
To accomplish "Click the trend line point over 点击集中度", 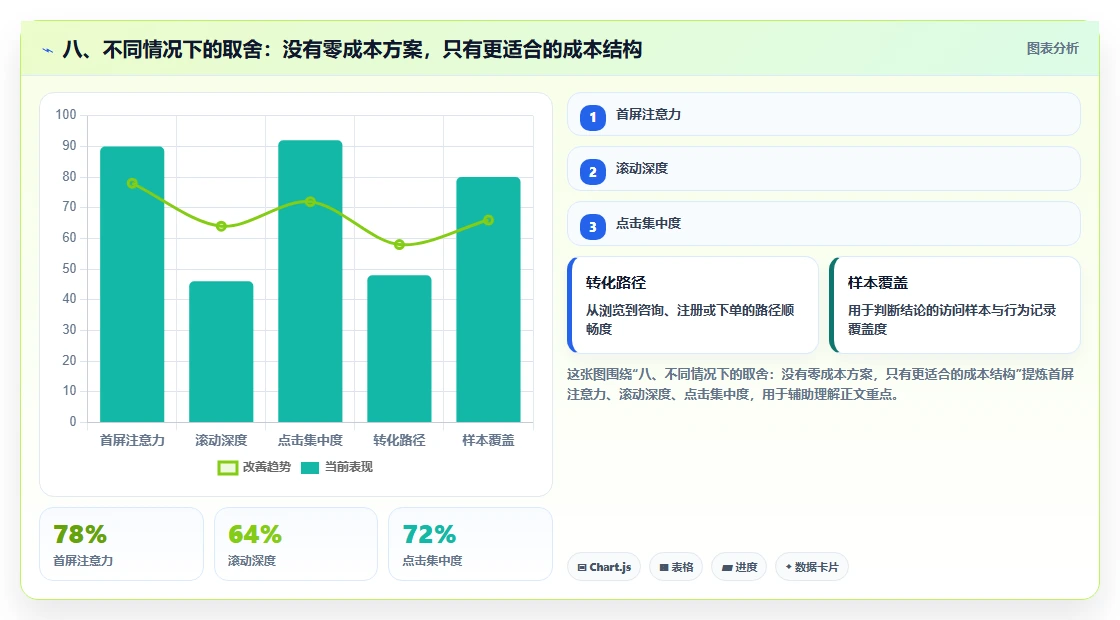I will click(x=310, y=202).
